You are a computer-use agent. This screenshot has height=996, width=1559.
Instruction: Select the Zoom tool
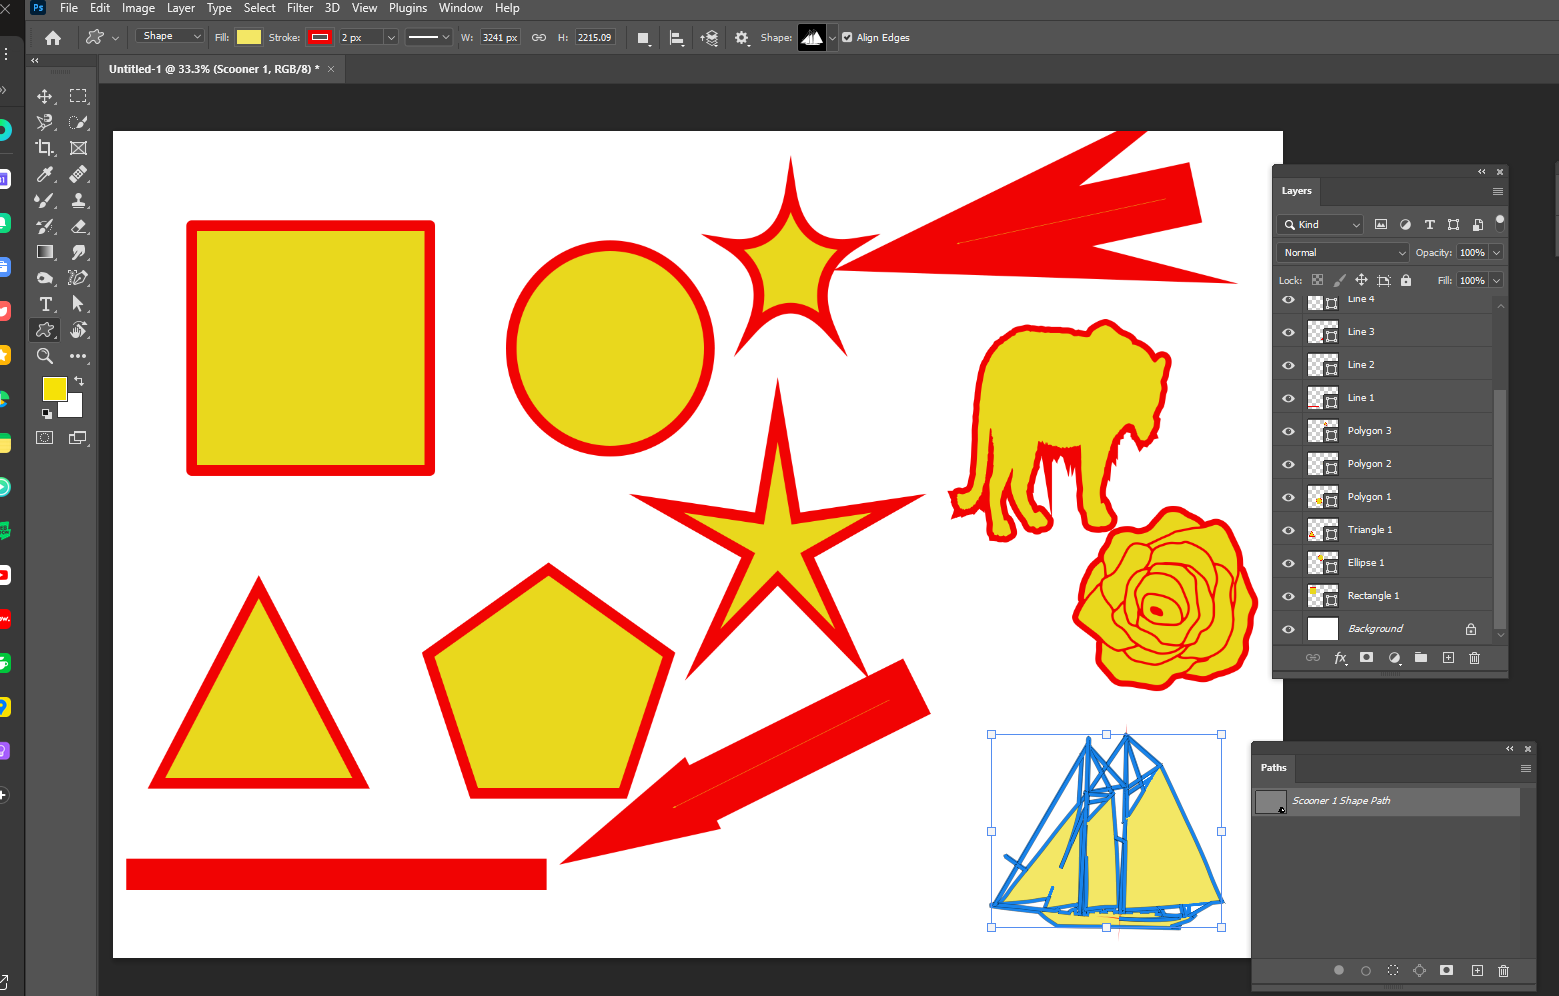point(45,356)
